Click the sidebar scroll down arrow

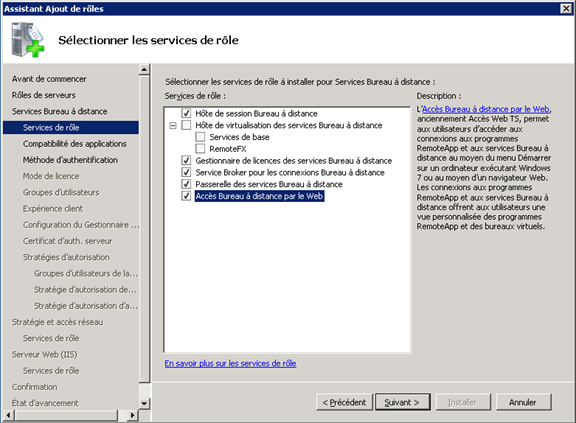tap(144, 403)
